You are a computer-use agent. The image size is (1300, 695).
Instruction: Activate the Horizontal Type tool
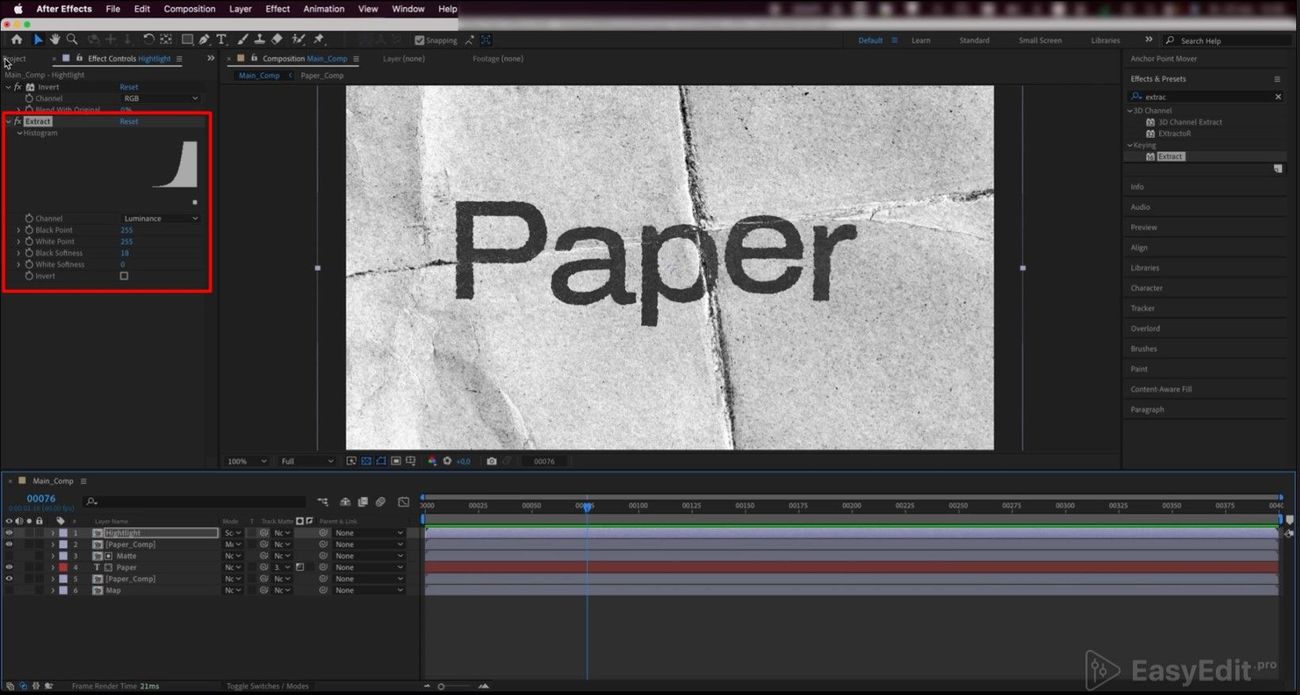click(x=221, y=40)
